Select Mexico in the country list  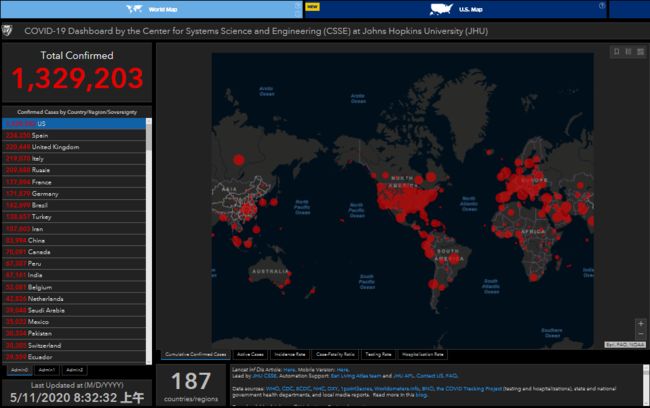click(x=74, y=322)
